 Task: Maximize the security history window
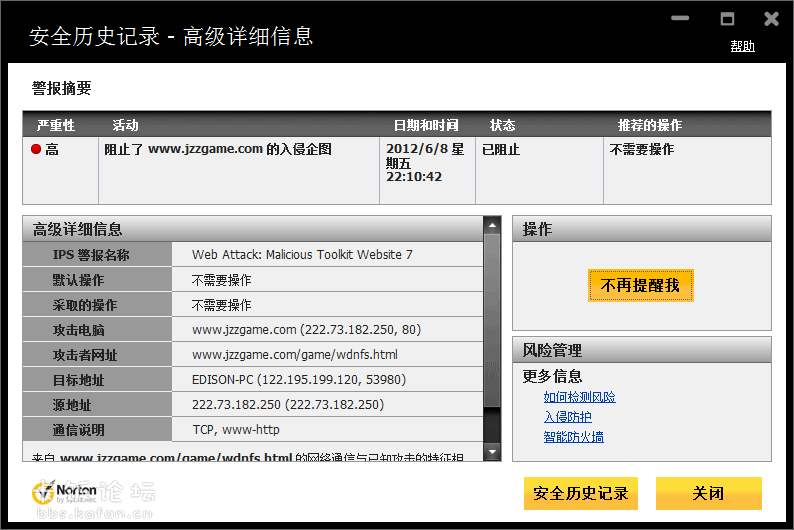[x=727, y=19]
